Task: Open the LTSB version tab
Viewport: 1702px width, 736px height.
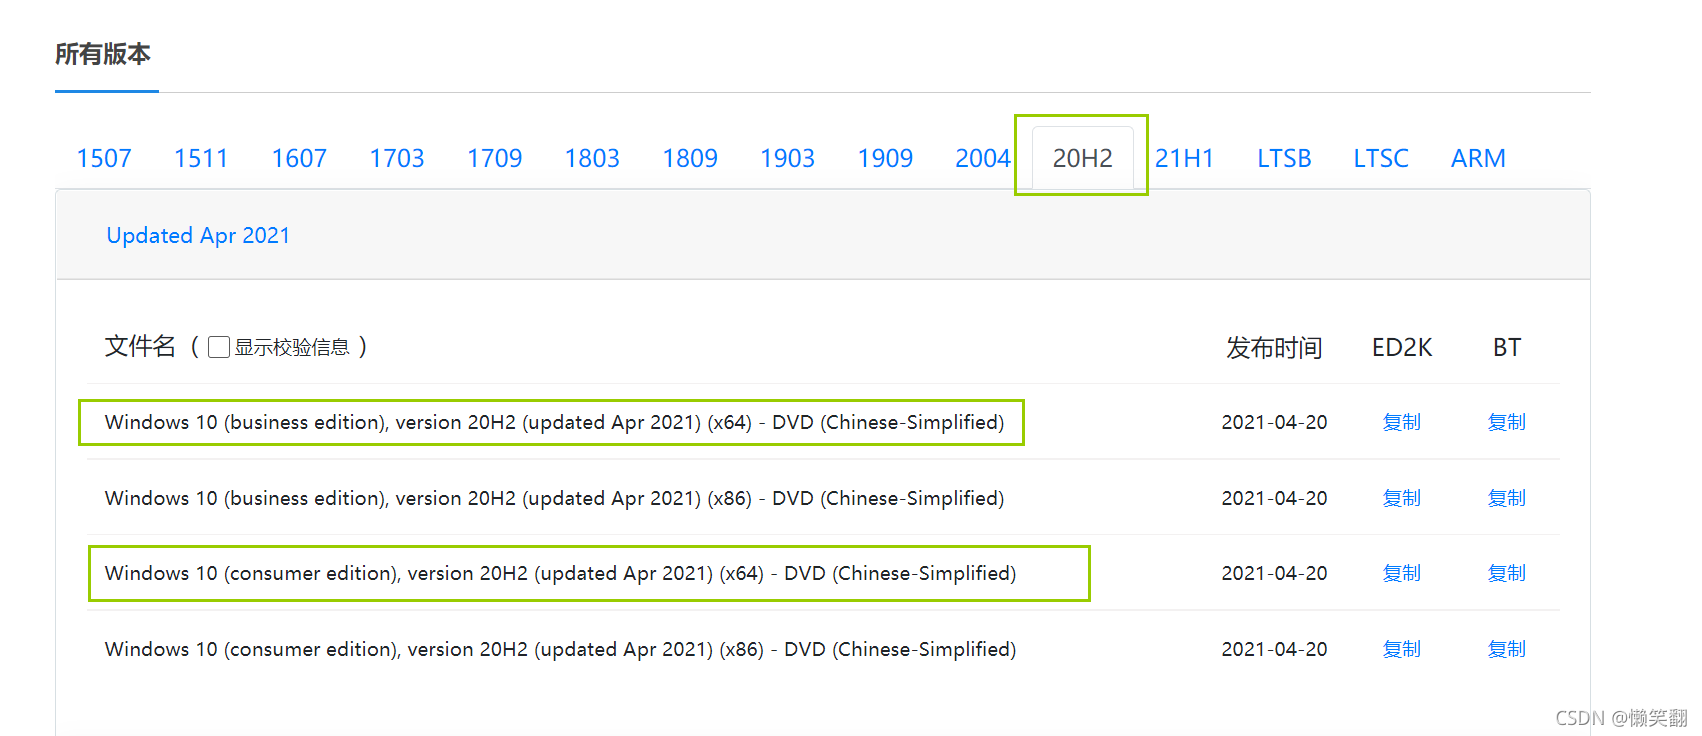Action: (x=1284, y=158)
